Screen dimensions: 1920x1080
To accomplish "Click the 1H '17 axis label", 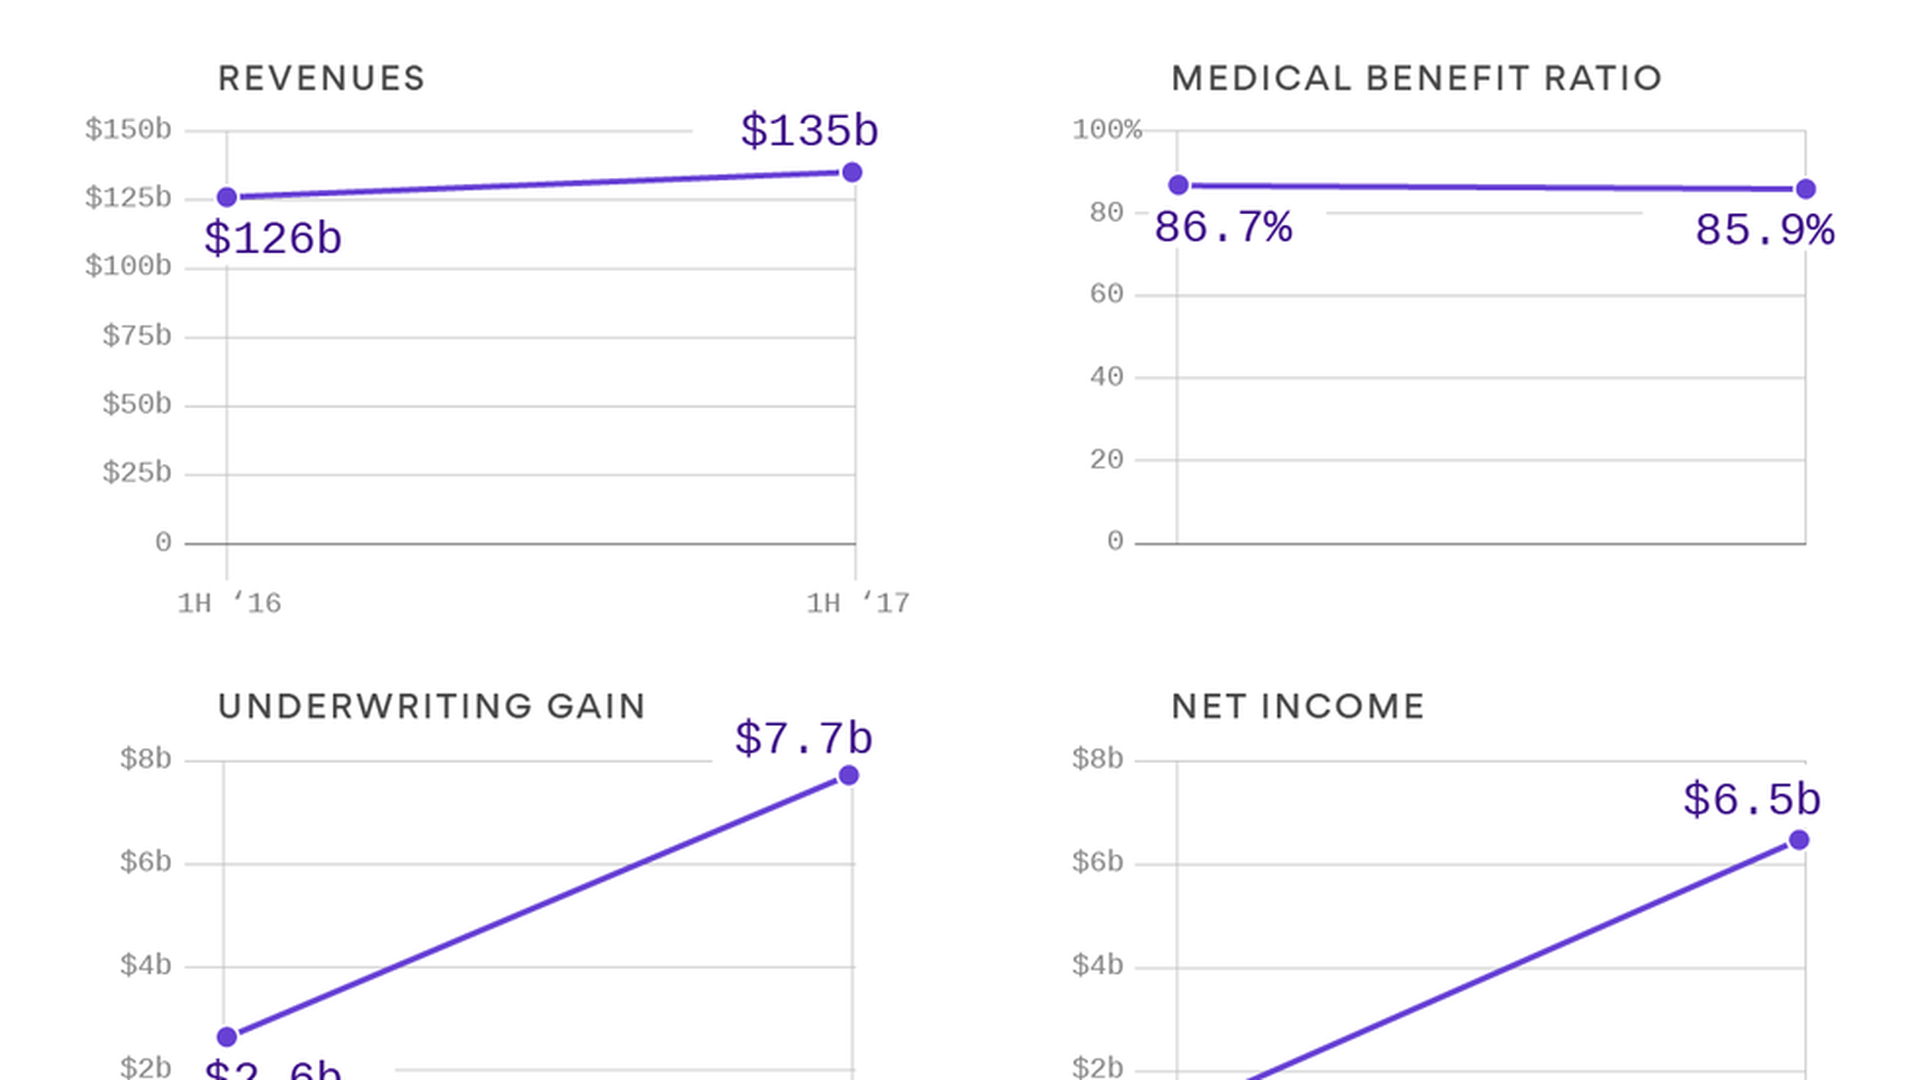I will click(x=858, y=604).
